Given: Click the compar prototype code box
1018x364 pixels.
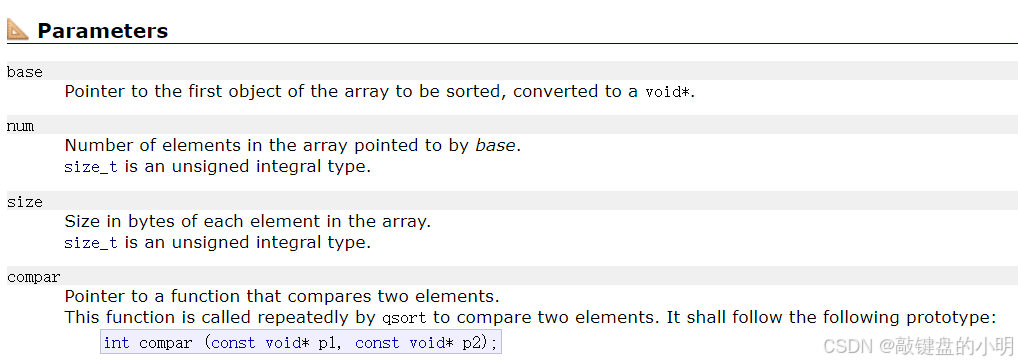Looking at the screenshot, I should click(301, 342).
